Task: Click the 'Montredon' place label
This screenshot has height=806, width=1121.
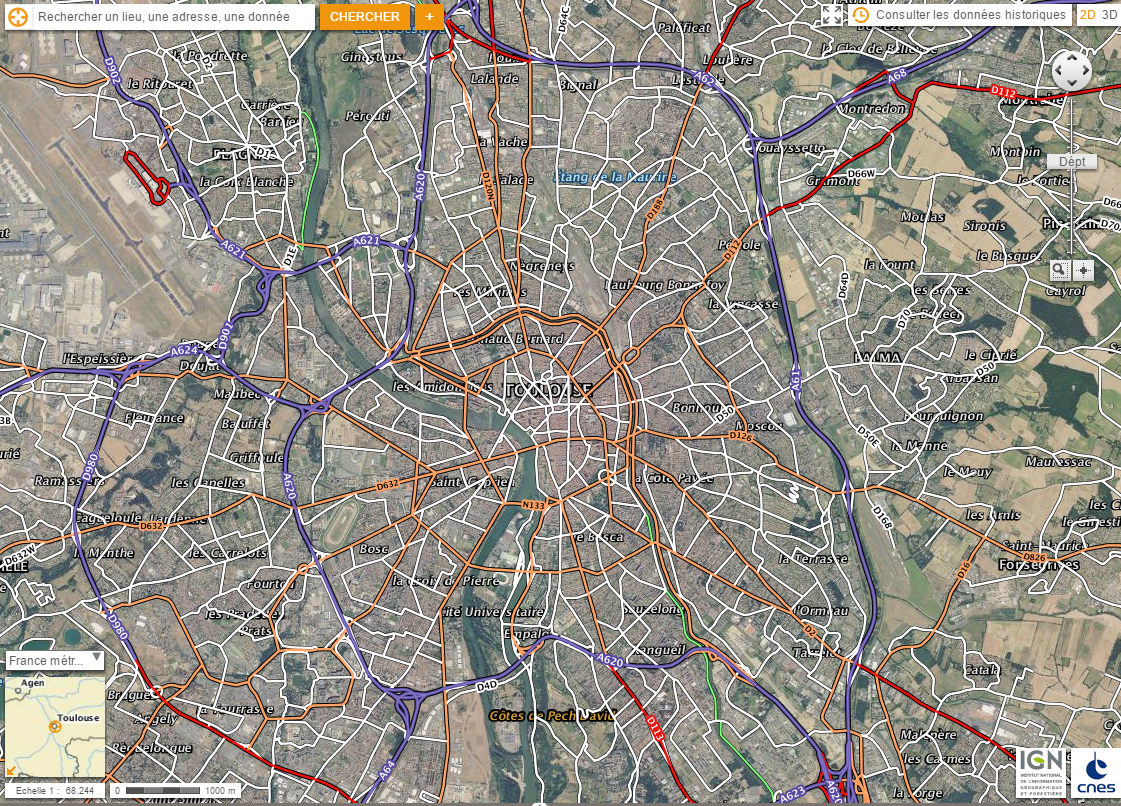Action: click(871, 108)
